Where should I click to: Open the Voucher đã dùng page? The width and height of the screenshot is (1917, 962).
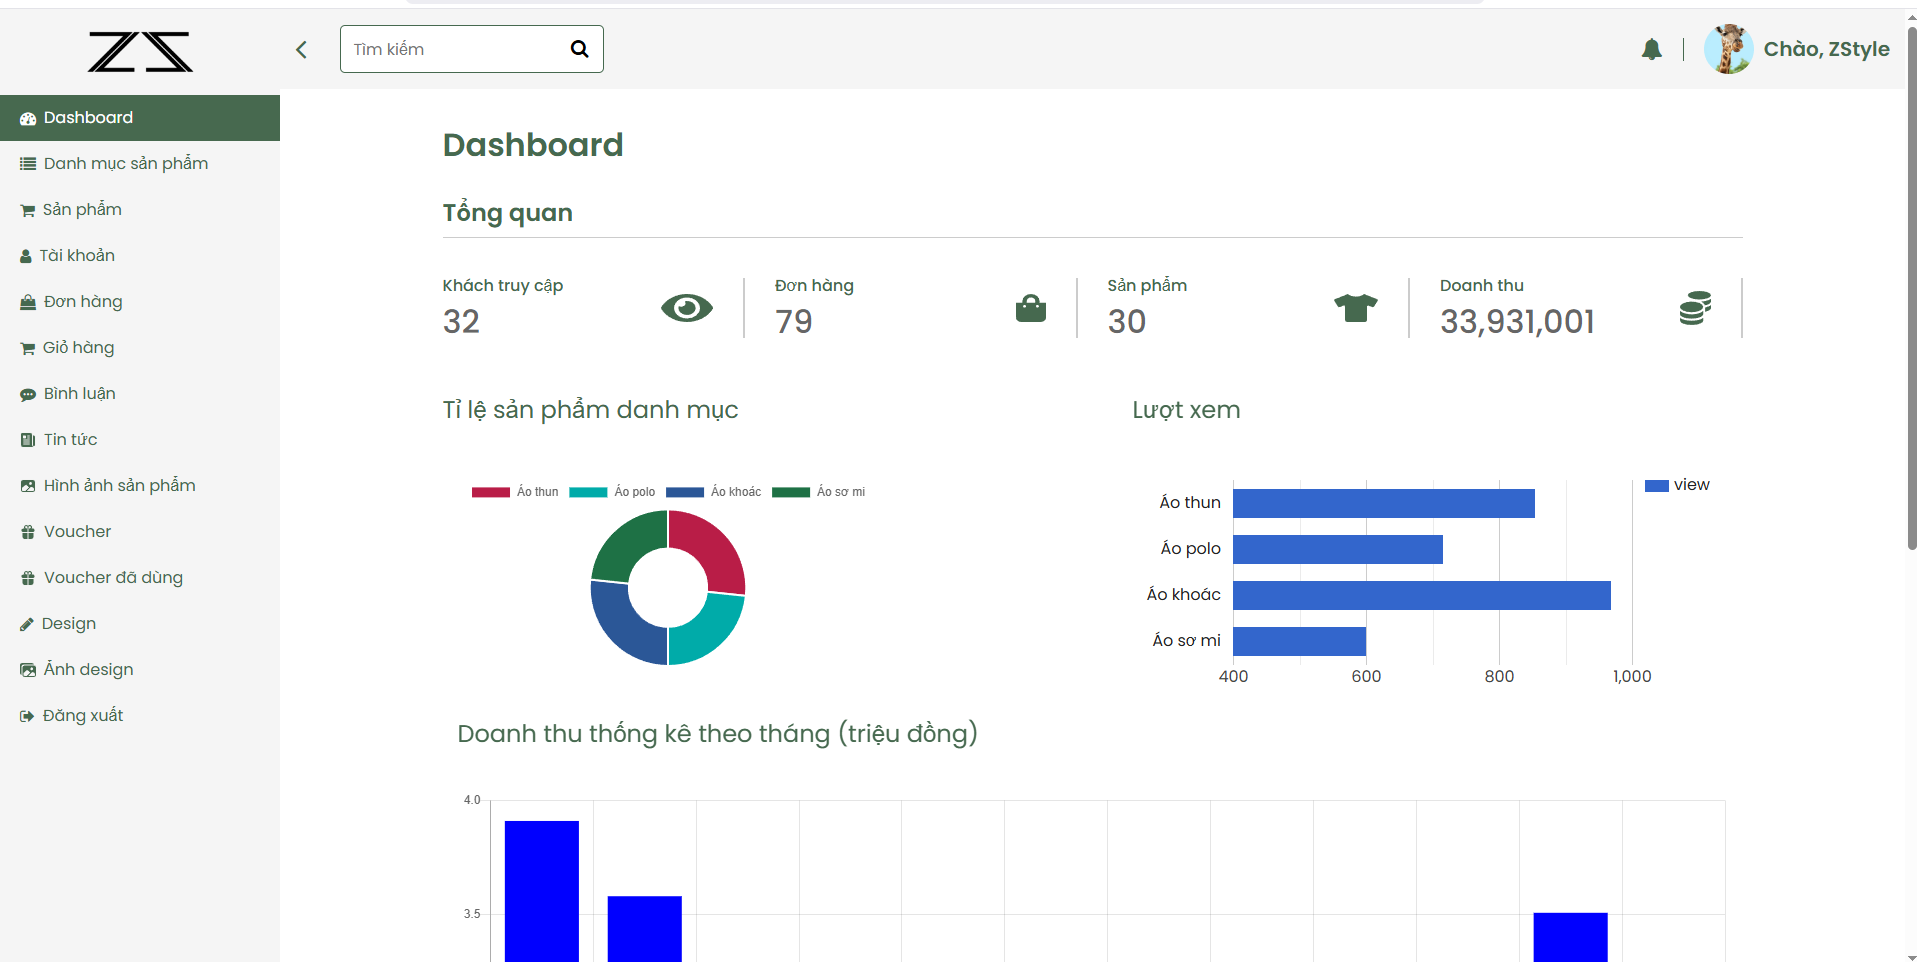(x=113, y=578)
